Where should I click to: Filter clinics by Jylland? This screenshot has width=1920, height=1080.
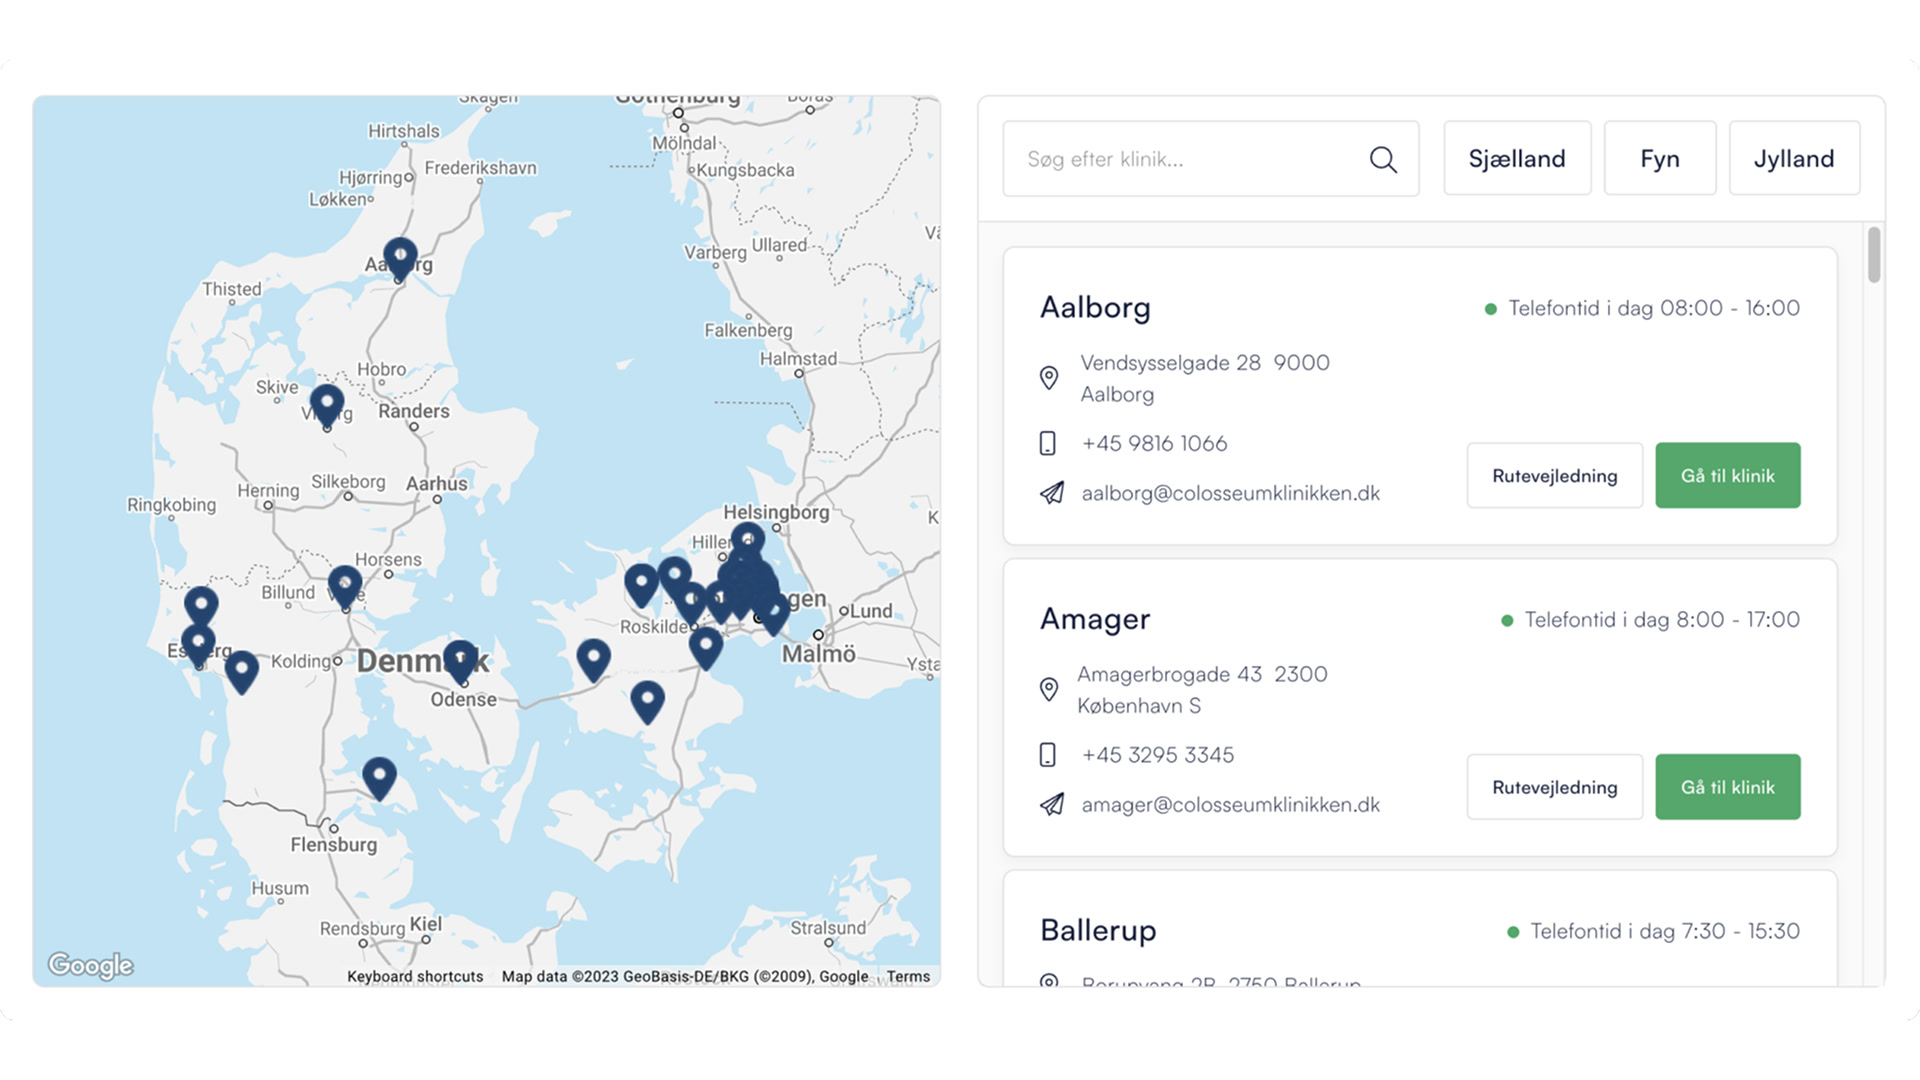point(1794,159)
